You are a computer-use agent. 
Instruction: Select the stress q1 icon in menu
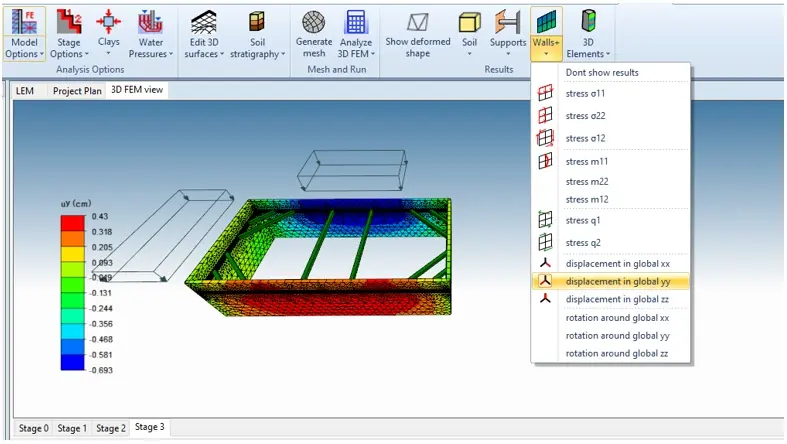(x=546, y=220)
